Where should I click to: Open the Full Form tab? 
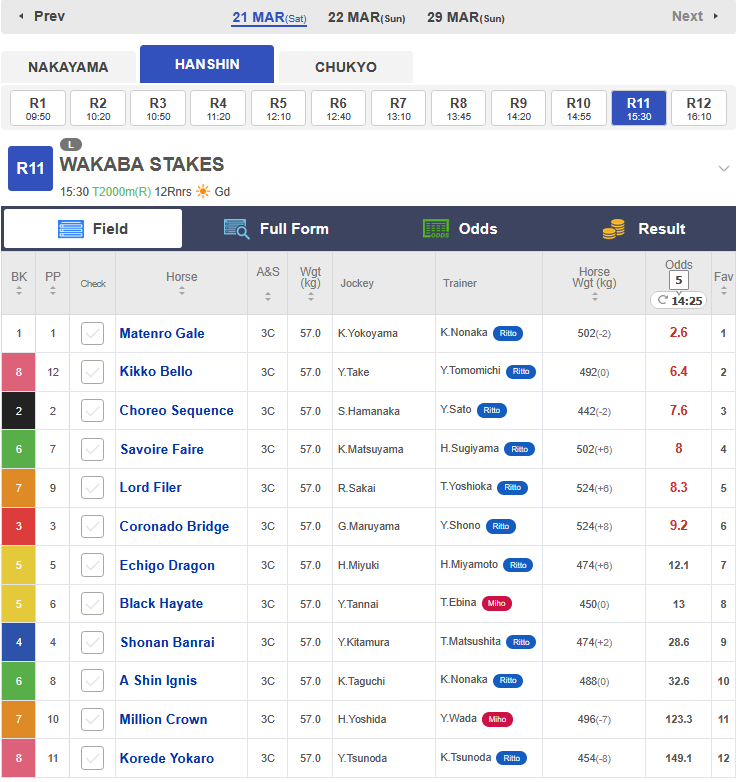click(277, 229)
